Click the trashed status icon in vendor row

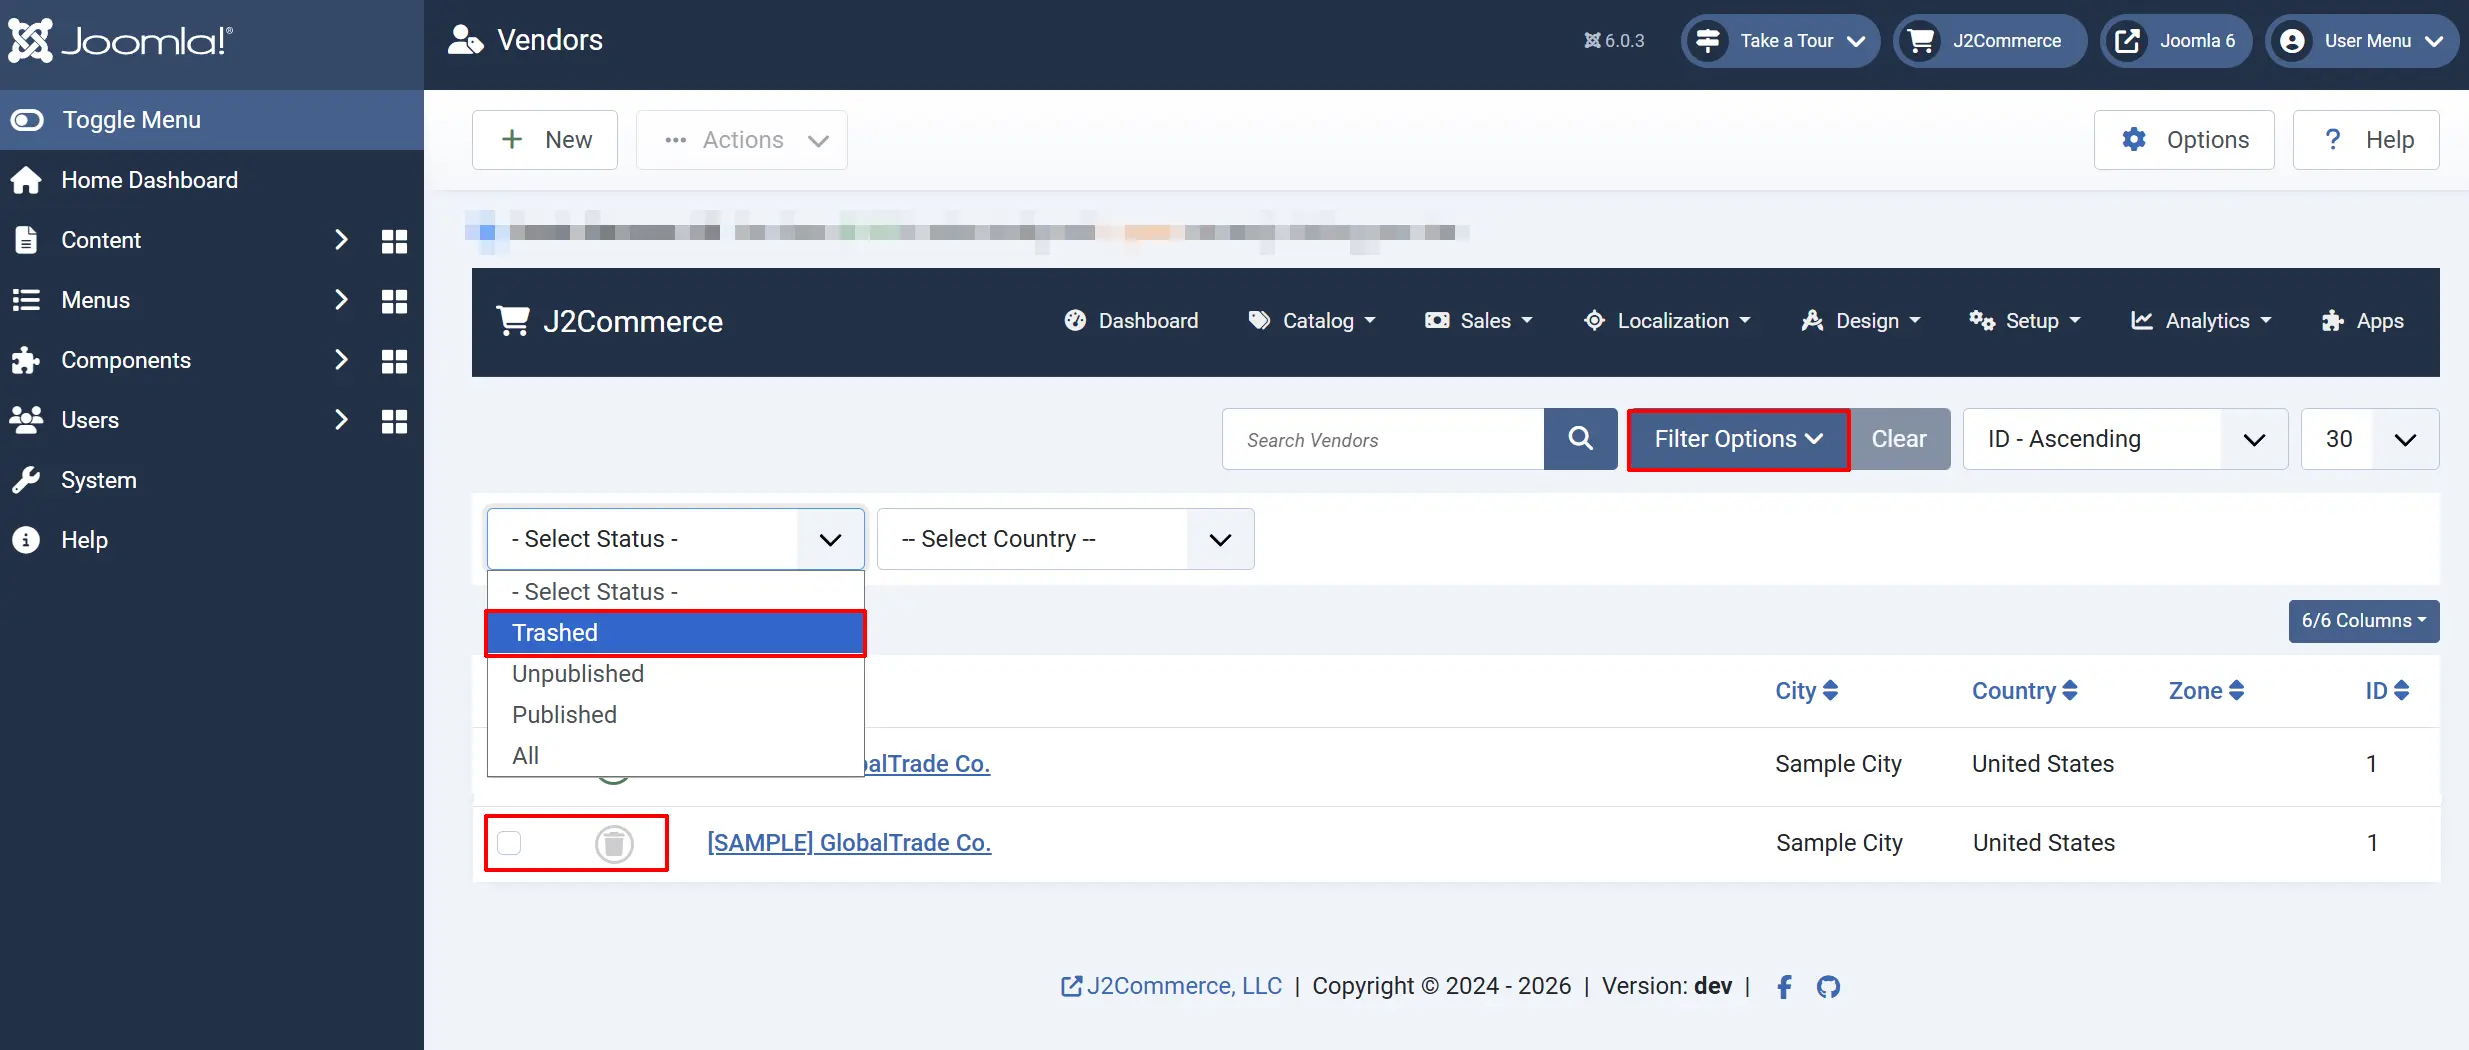click(x=614, y=844)
